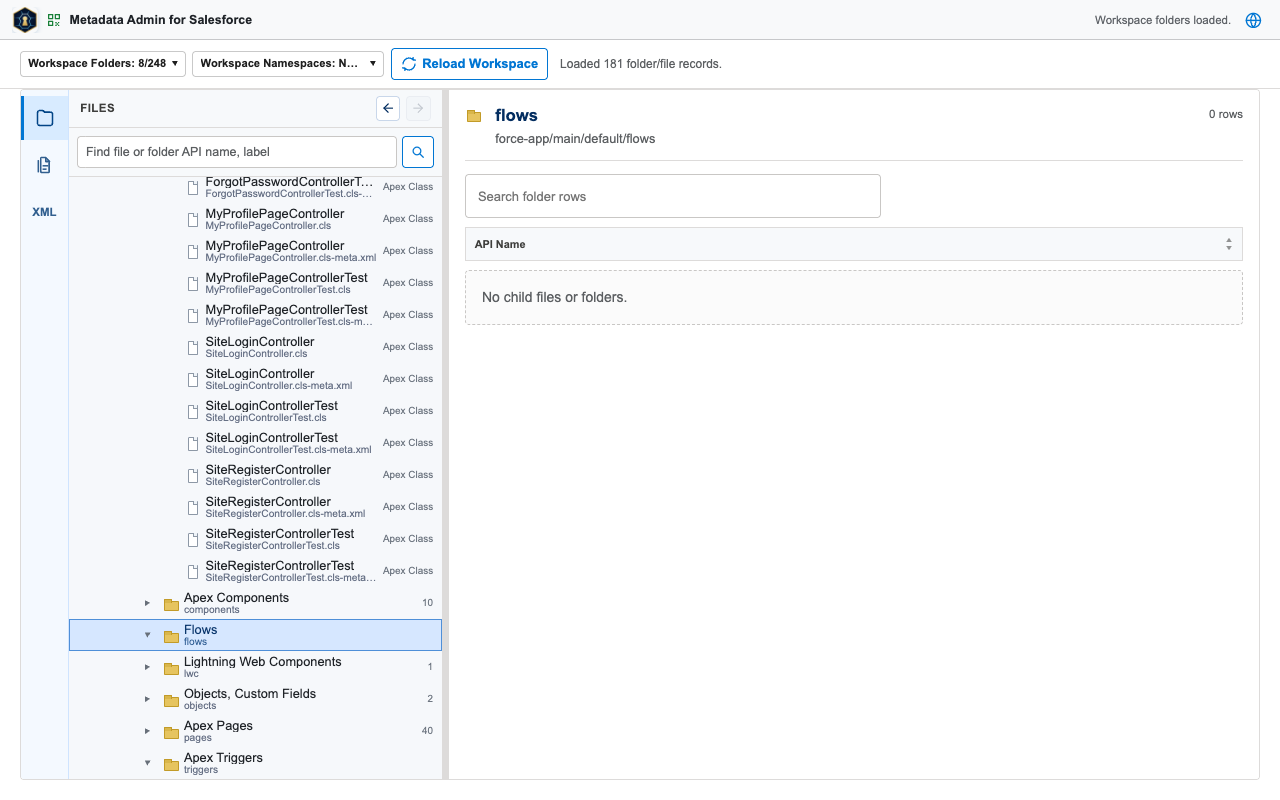The image size is (1280, 800).
Task: Click folder icon of Lightning Web Components
Action: coord(171,668)
